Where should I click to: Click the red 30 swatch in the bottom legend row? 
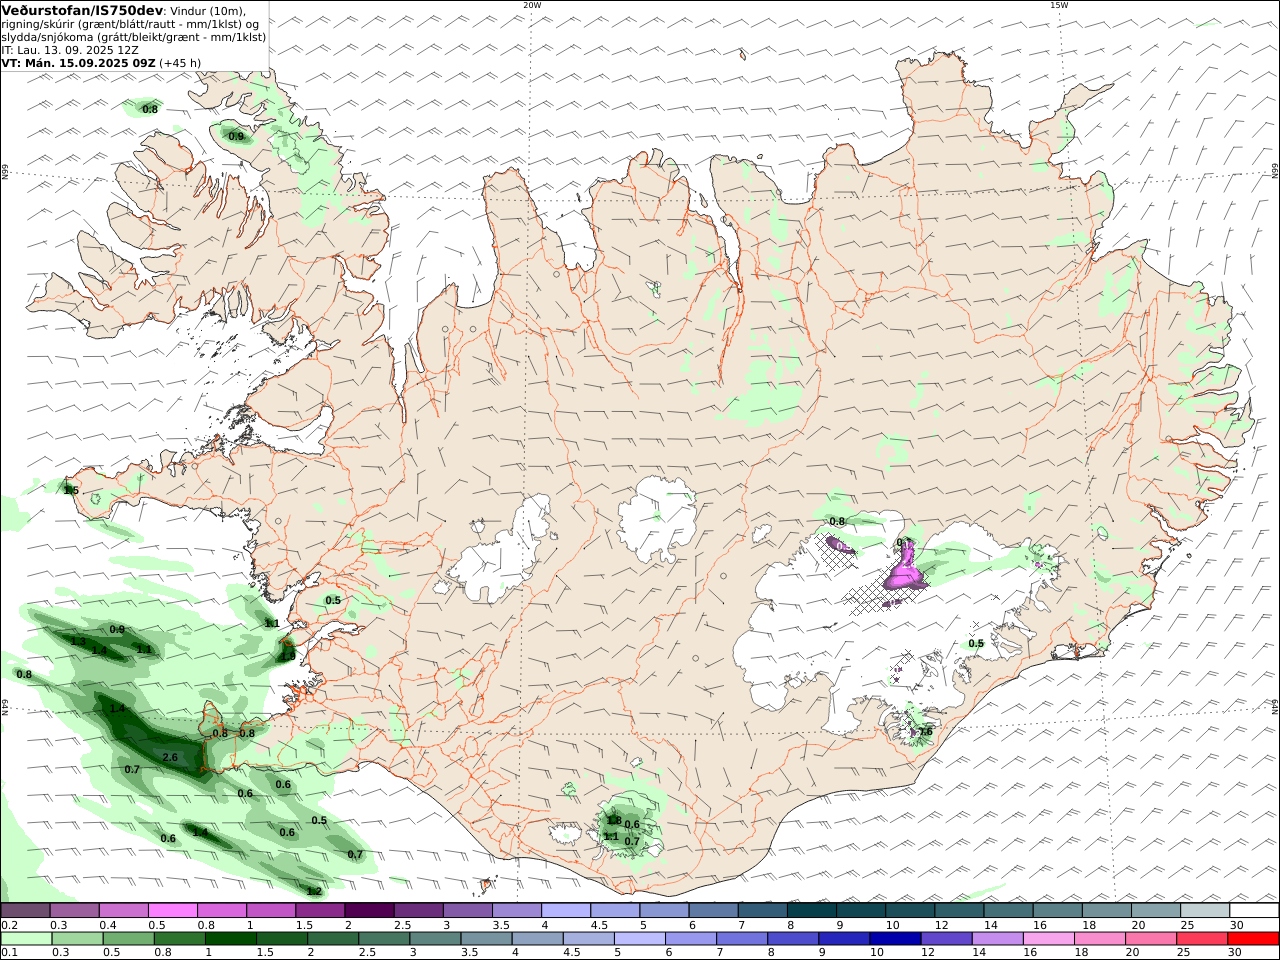point(1254,939)
